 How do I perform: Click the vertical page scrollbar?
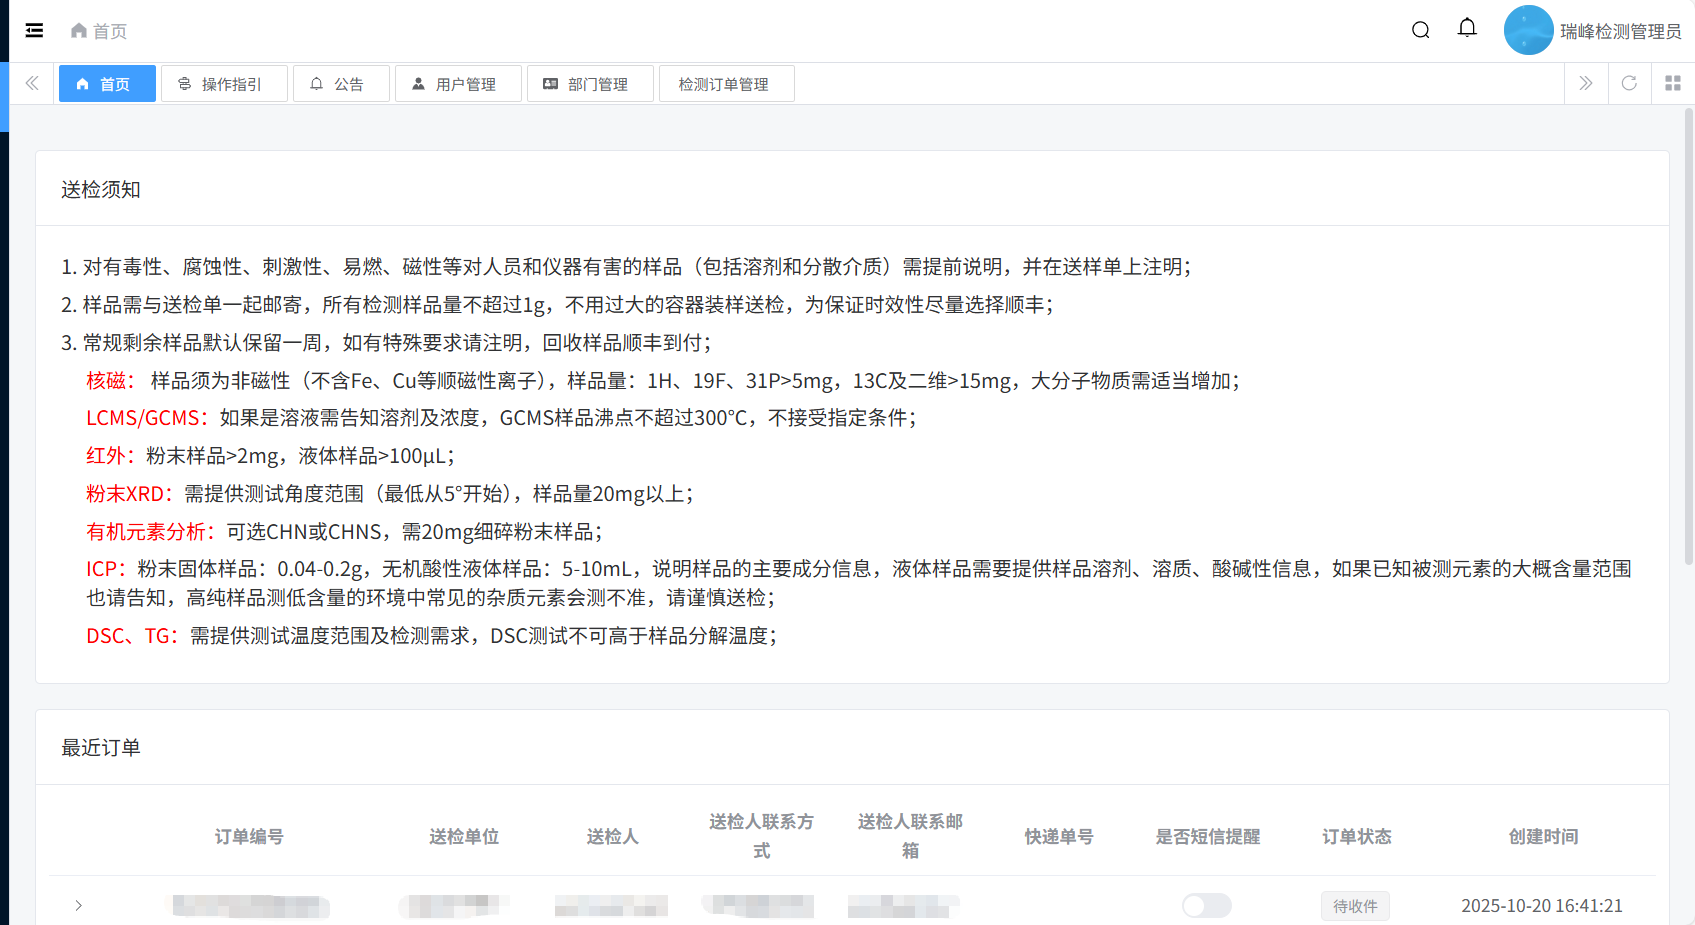tap(1688, 340)
